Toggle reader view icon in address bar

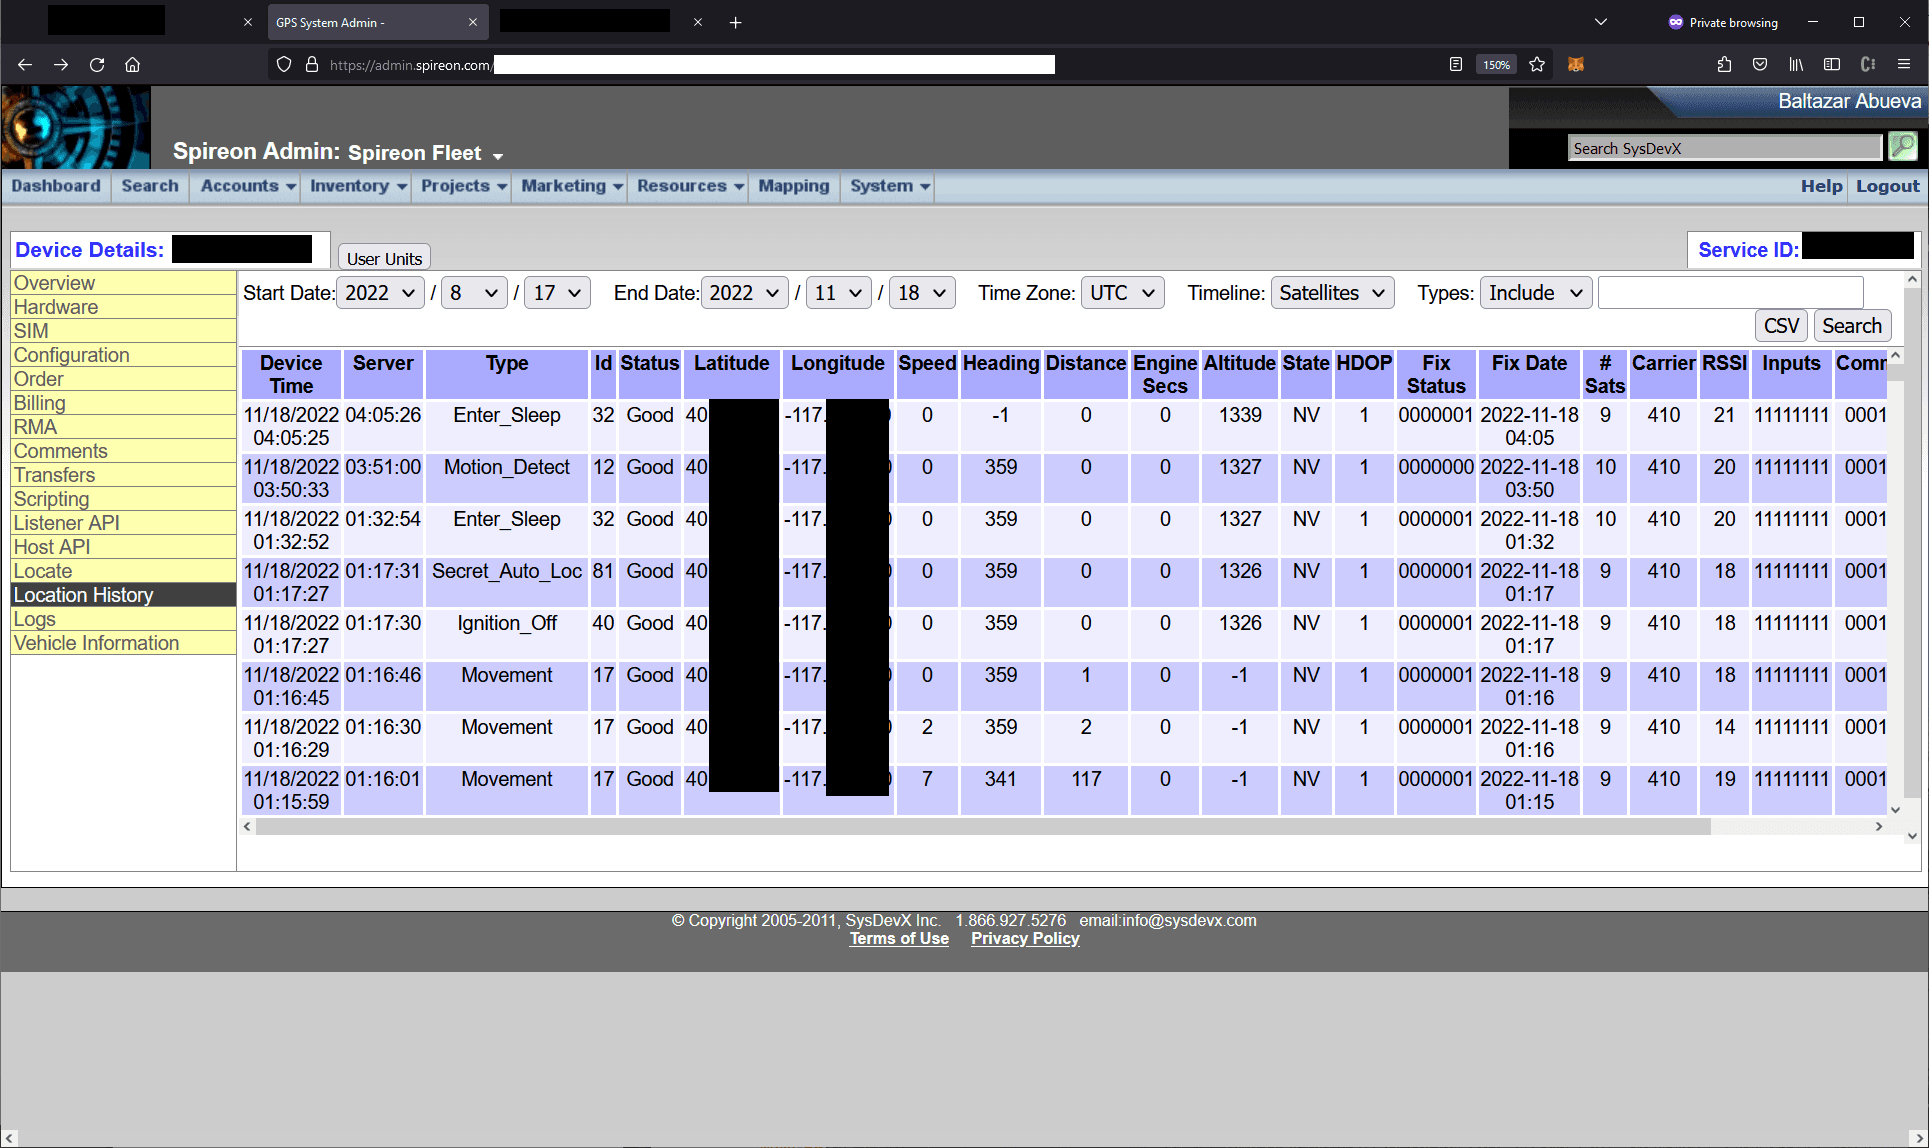click(x=1455, y=65)
